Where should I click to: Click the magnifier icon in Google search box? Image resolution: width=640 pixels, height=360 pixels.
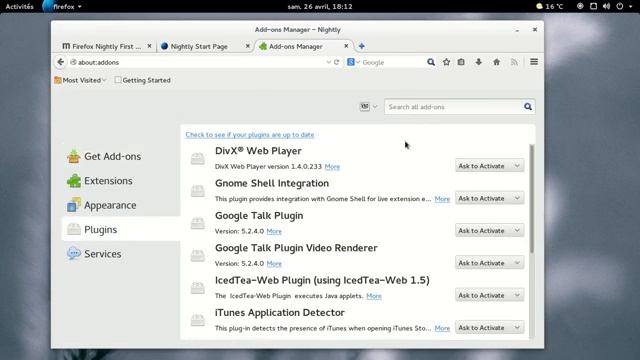(431, 62)
